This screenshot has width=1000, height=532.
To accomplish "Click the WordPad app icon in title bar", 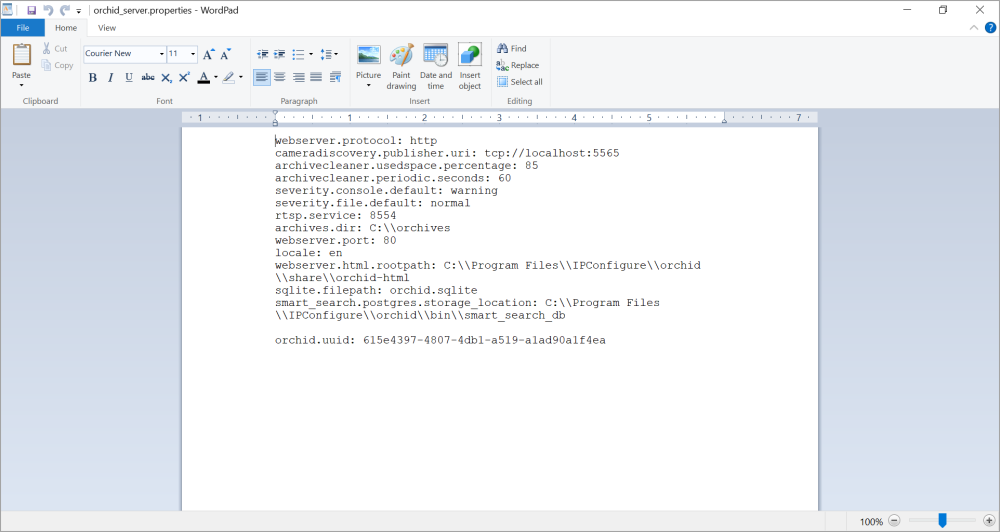I will [x=7, y=10].
